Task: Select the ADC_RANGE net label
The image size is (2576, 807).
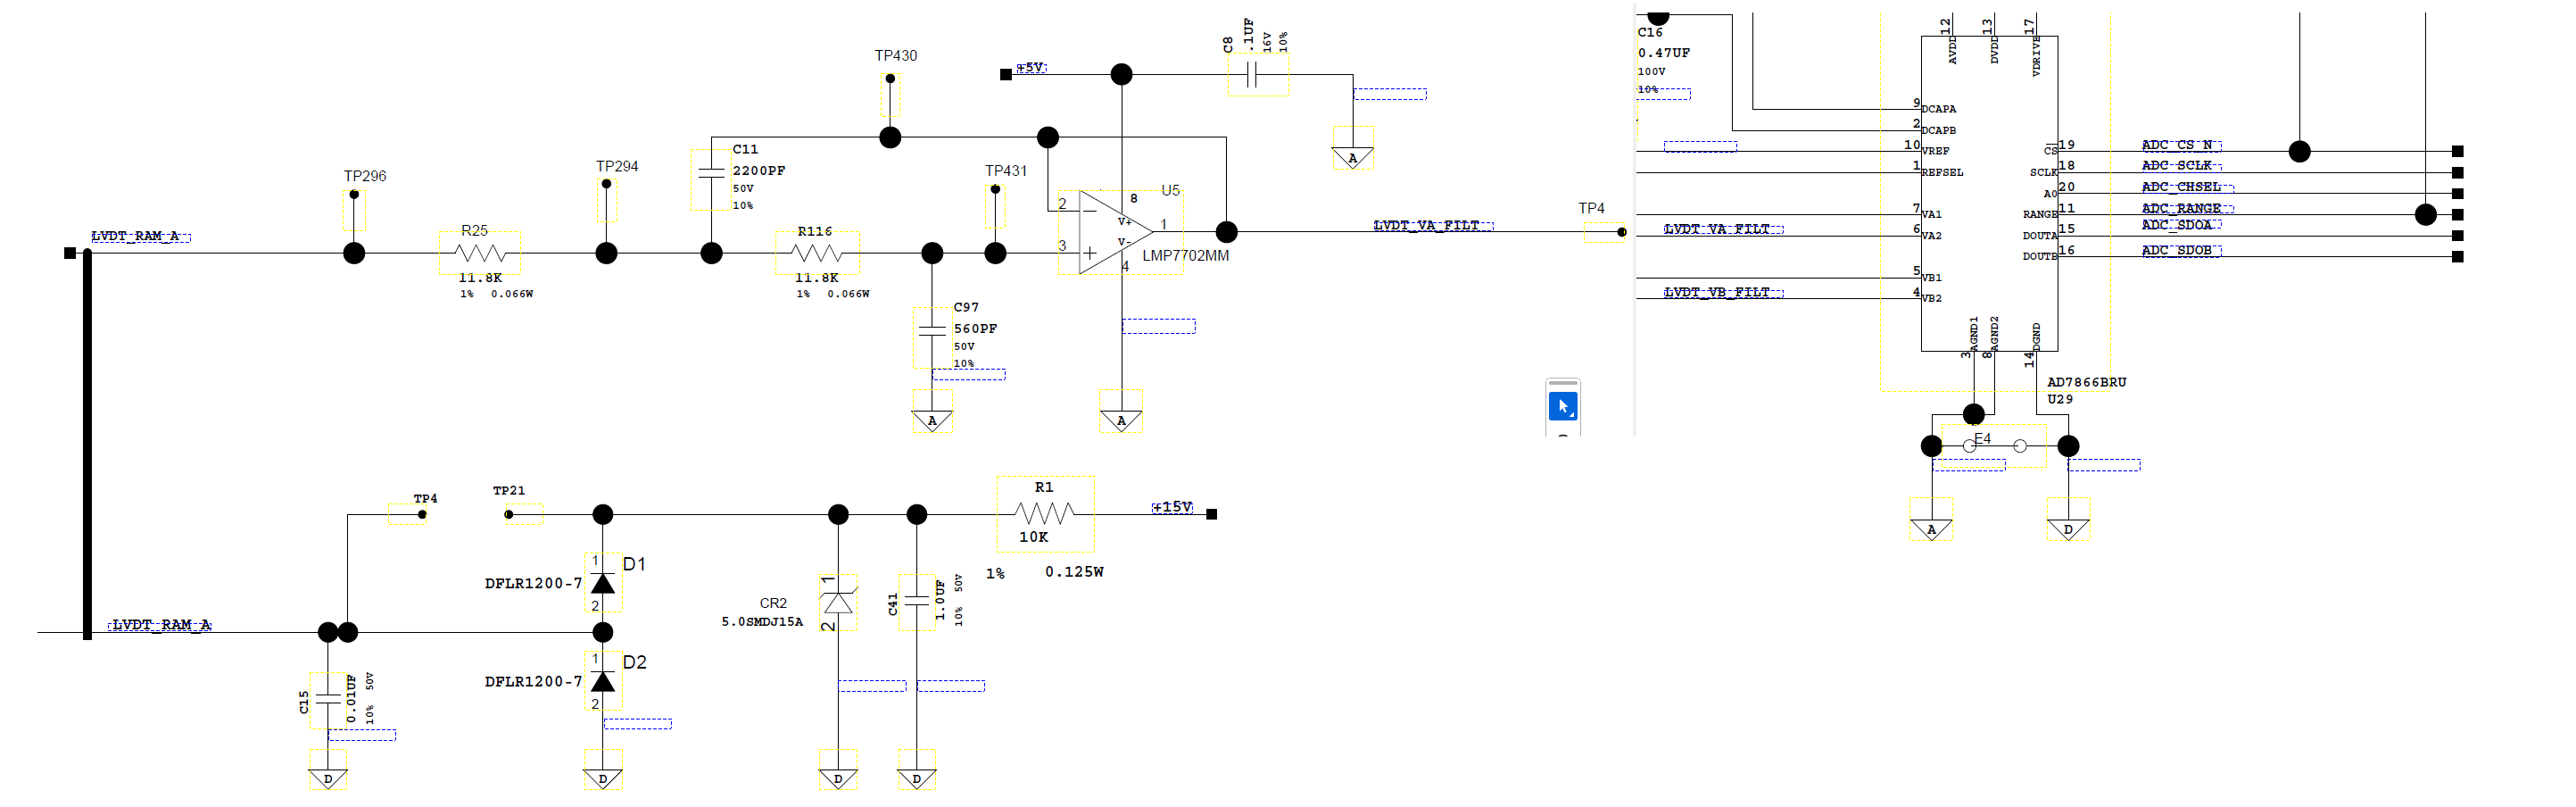Action: (2186, 208)
